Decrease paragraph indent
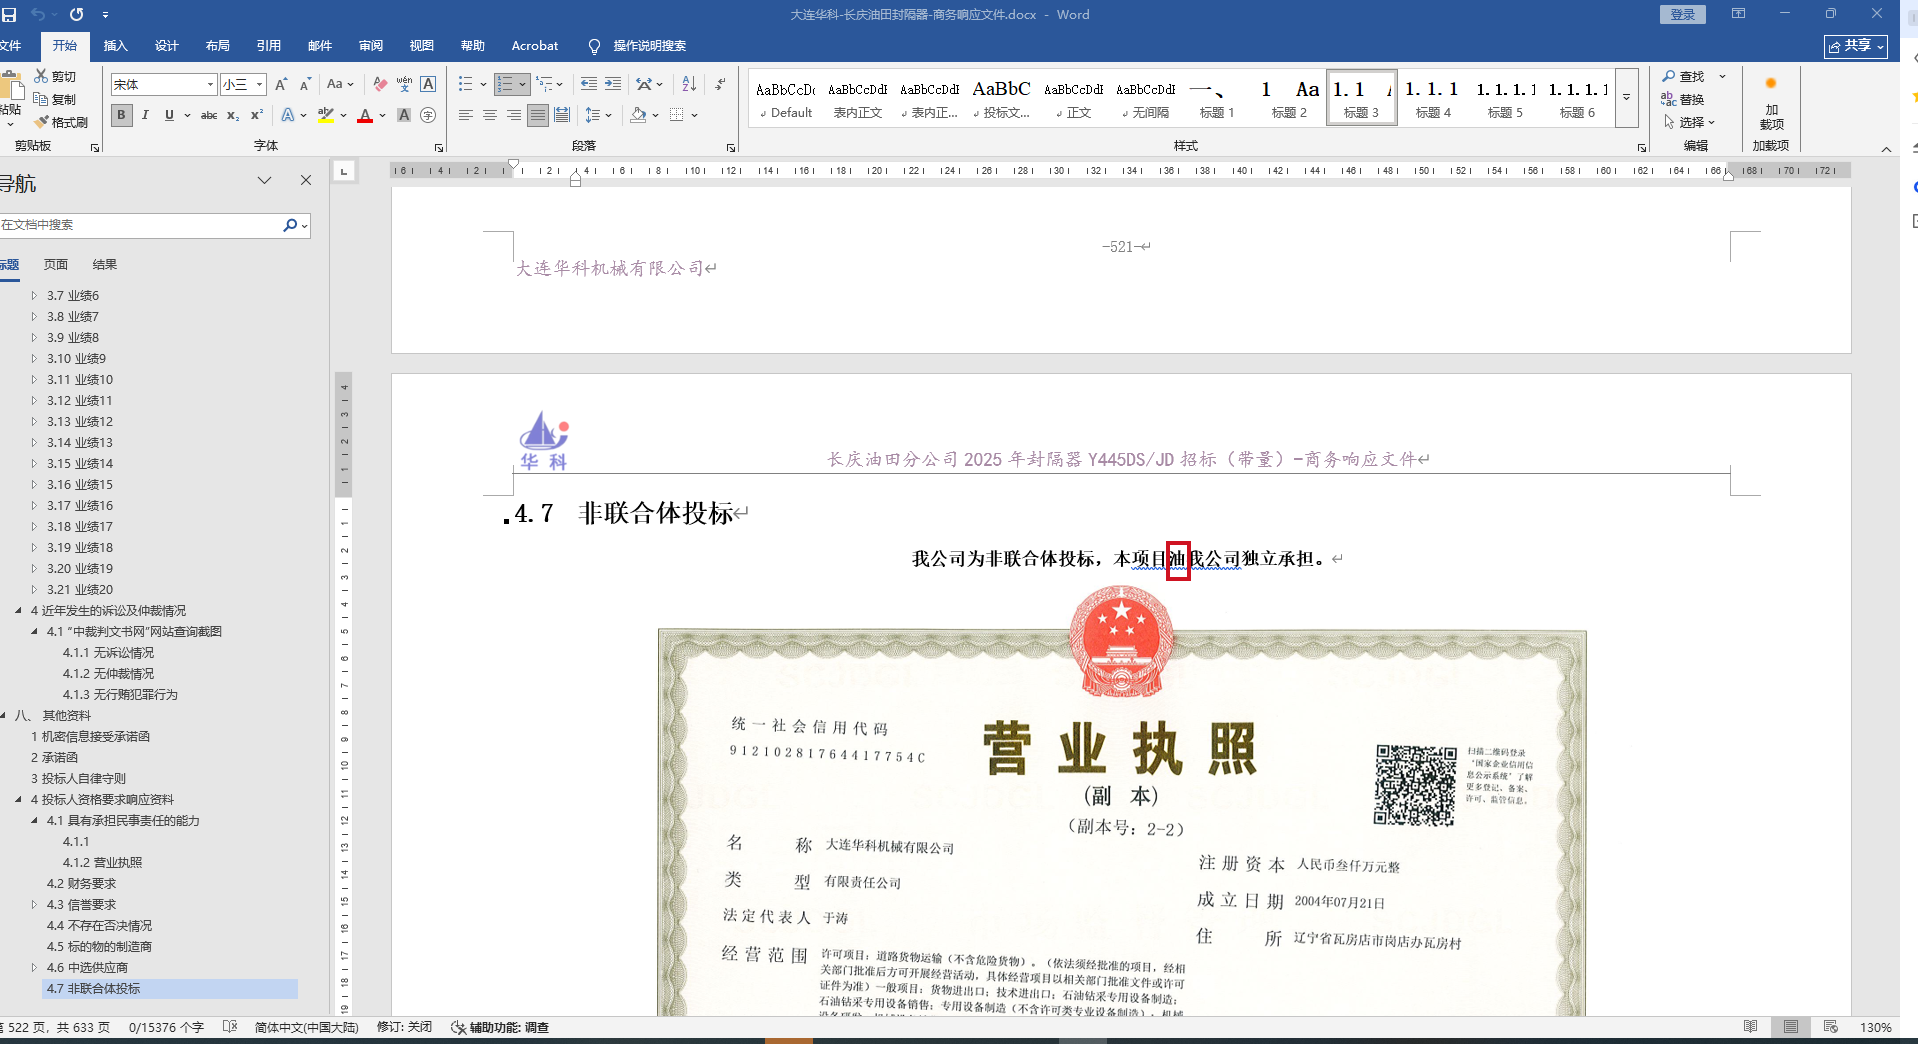 click(589, 84)
